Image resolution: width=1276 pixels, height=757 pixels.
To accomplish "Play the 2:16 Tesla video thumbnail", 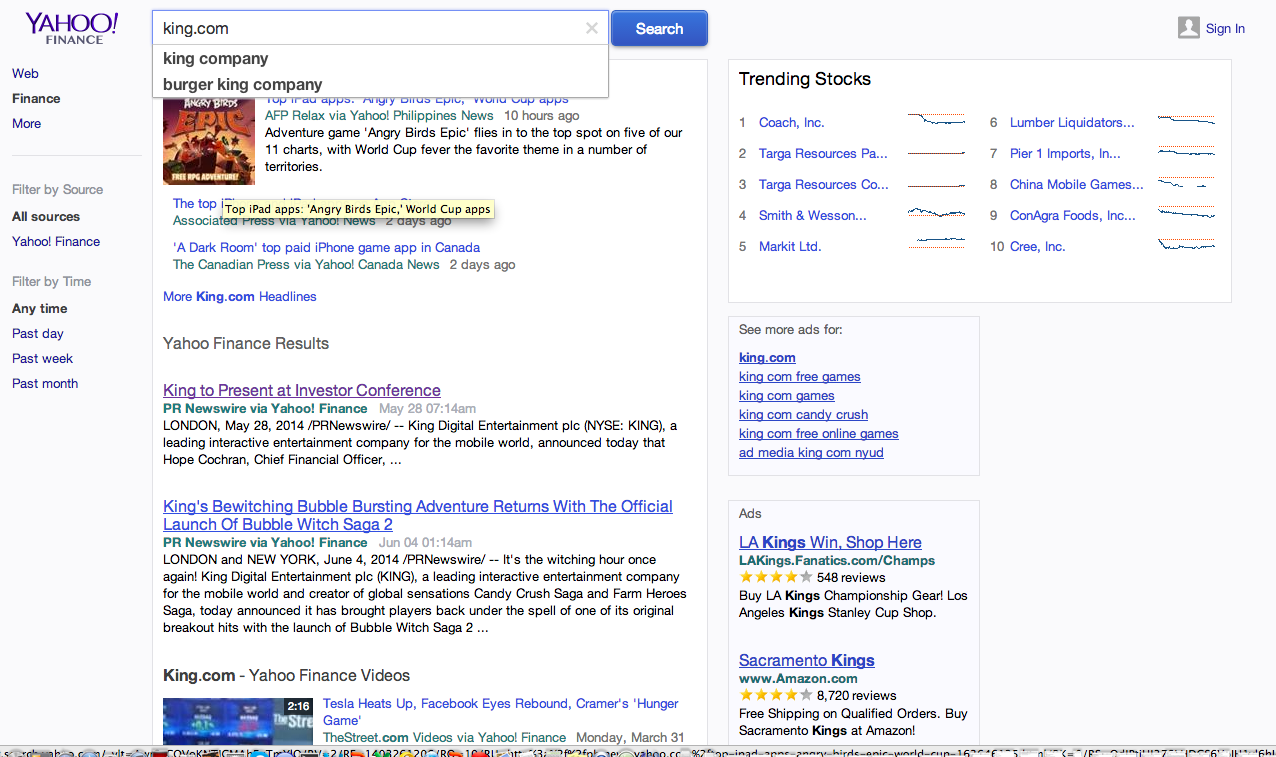I will click(238, 722).
